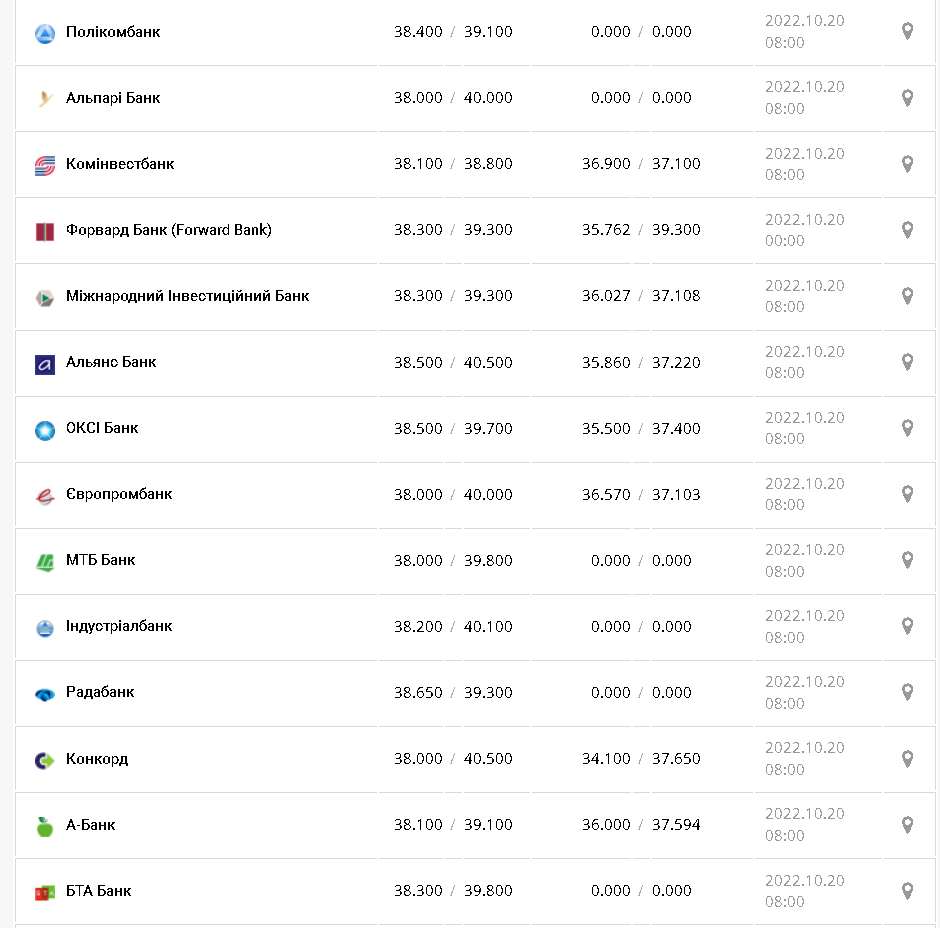This screenshot has width=940, height=928.
Task: Open Форвард Банк (Forward Bank) link
Action: pyautogui.click(x=168, y=230)
